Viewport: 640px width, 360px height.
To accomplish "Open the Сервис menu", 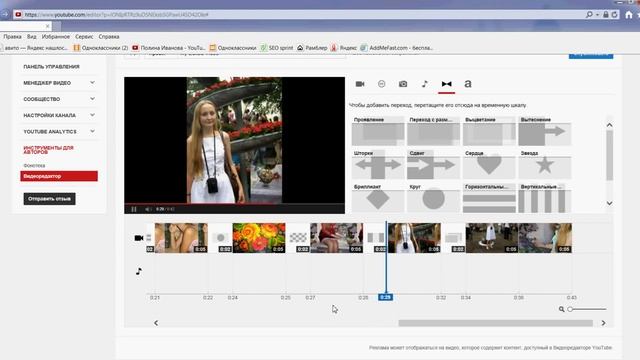I will point(84,37).
